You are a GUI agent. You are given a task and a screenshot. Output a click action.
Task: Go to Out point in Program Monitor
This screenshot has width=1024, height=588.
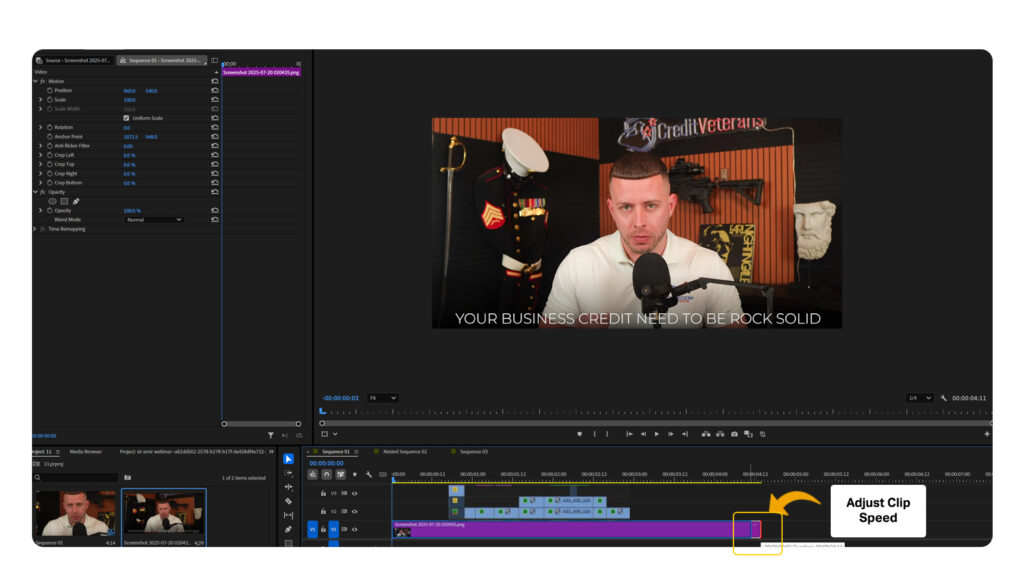684,434
